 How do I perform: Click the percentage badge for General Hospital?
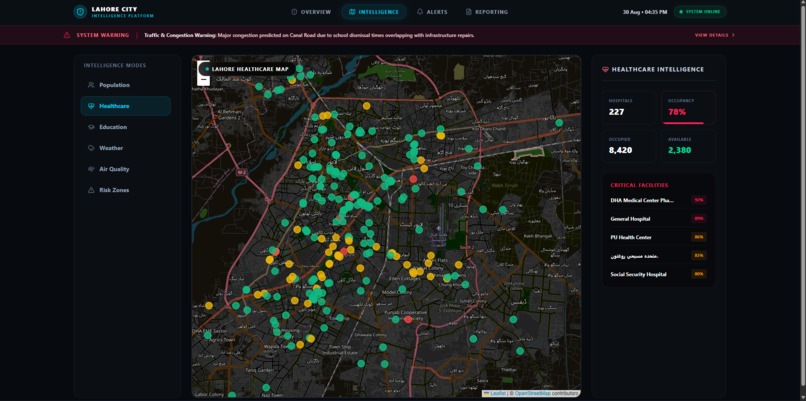(699, 218)
